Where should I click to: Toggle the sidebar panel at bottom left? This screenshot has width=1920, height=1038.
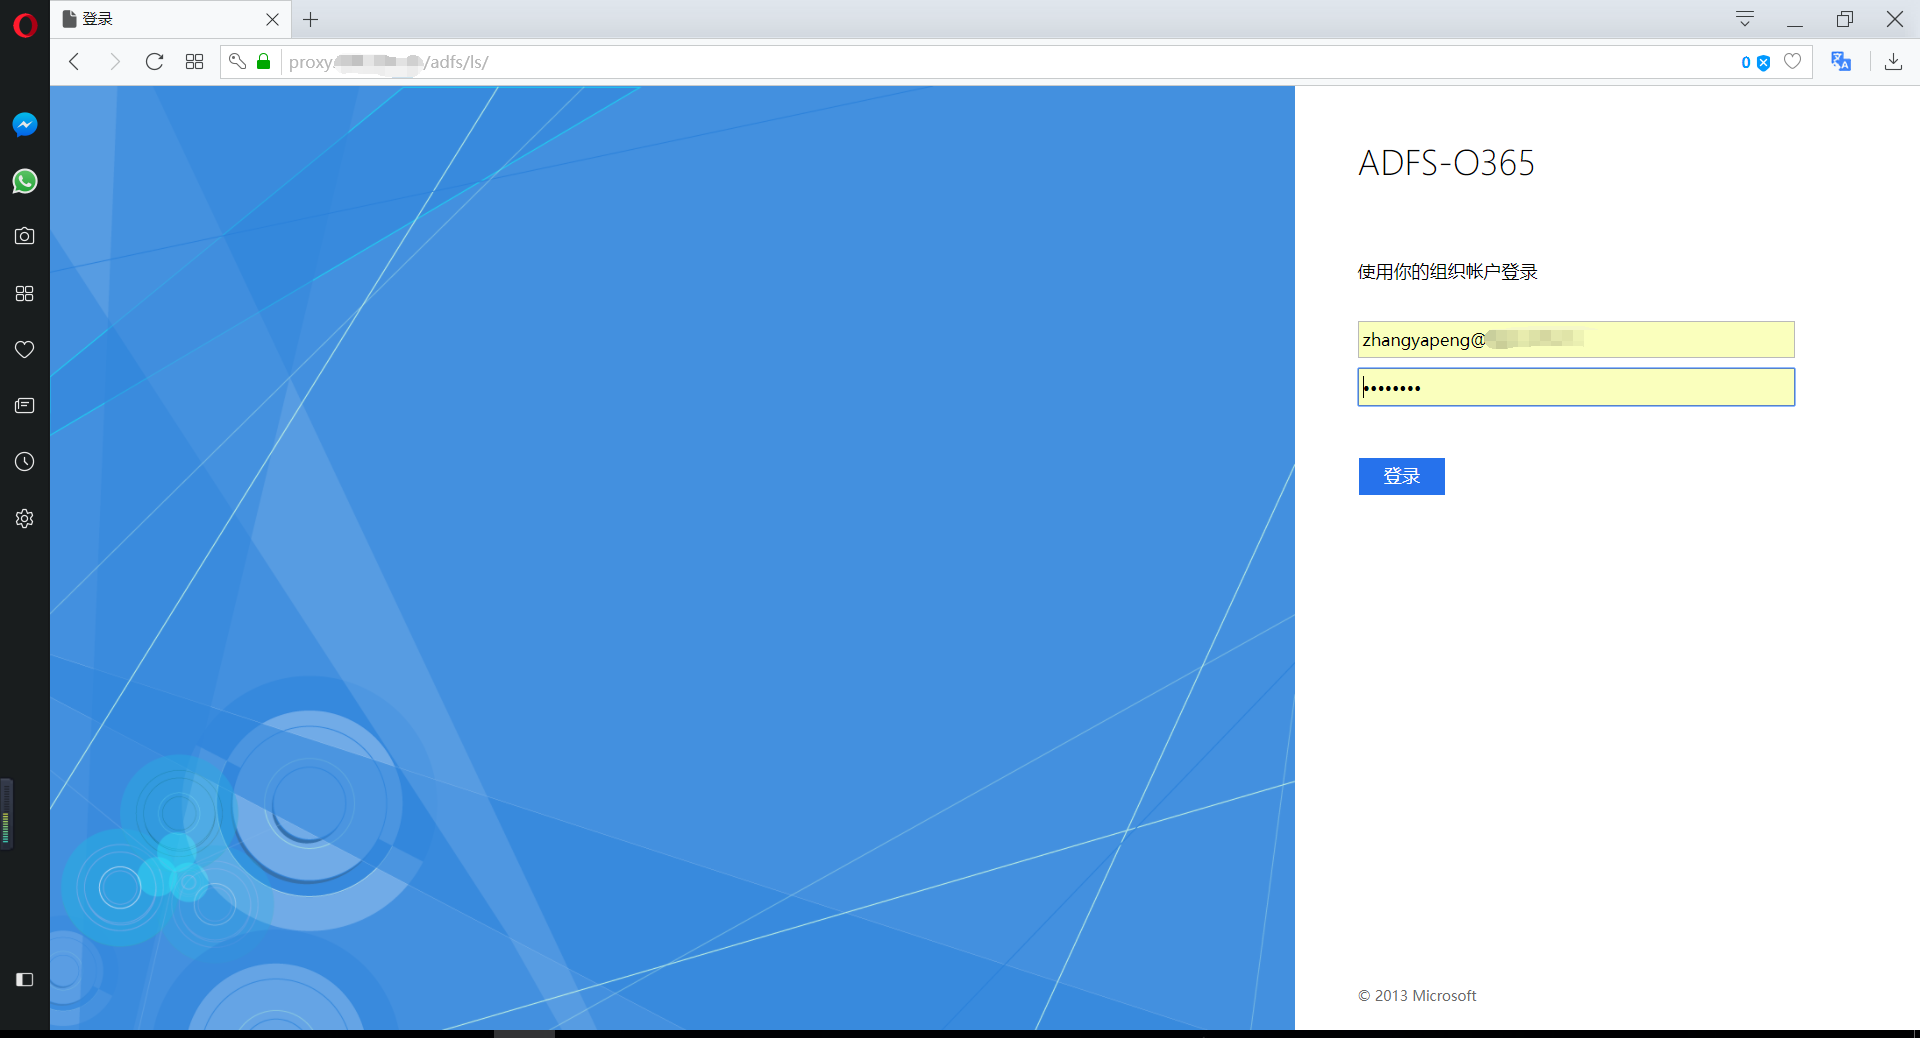(x=25, y=980)
